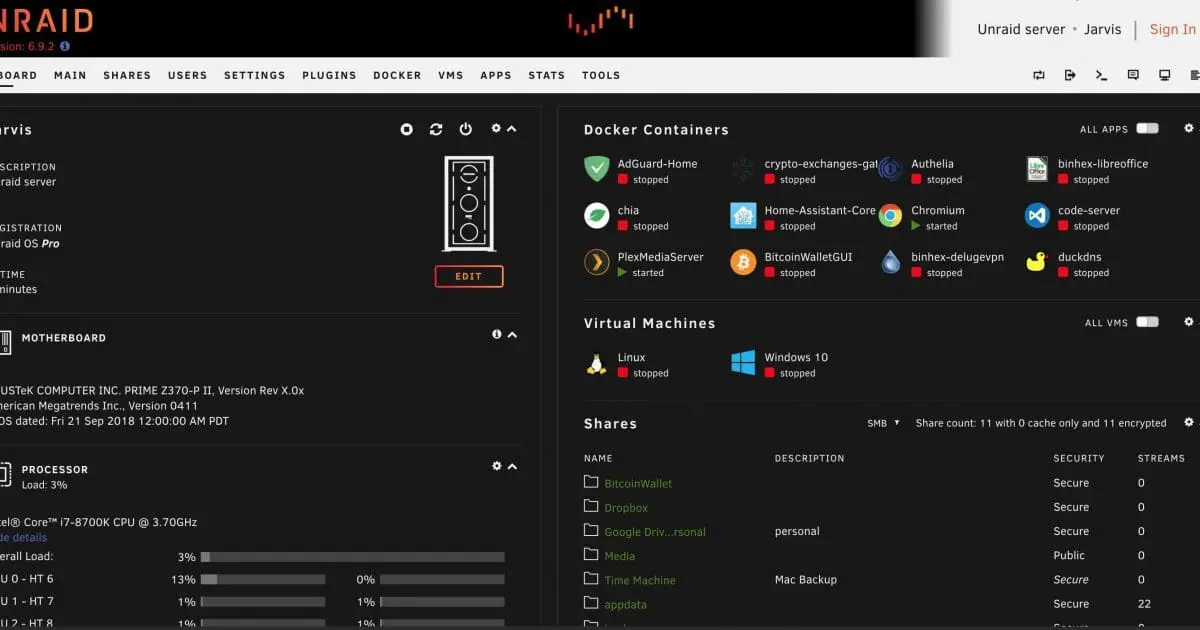Screen dimensions: 1200x630
Task: Click the HT 6 CPU load bar
Action: (x=263, y=579)
